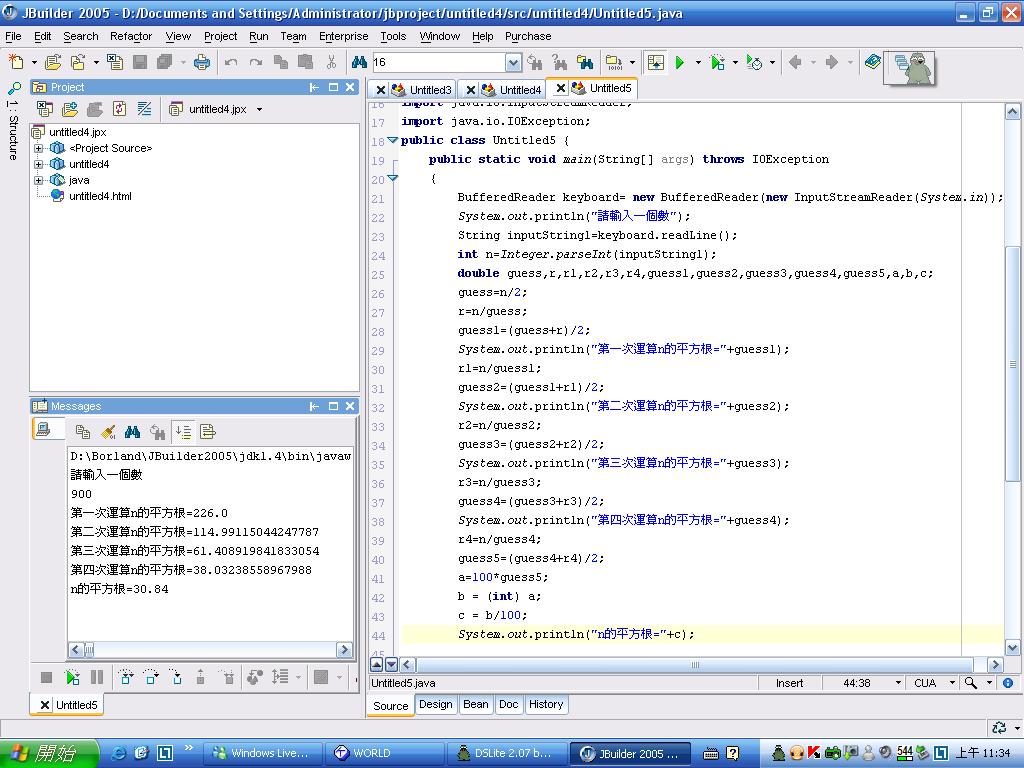1024x768 pixels.
Task: Click the editor horizontal scrollbar
Action: pos(695,665)
